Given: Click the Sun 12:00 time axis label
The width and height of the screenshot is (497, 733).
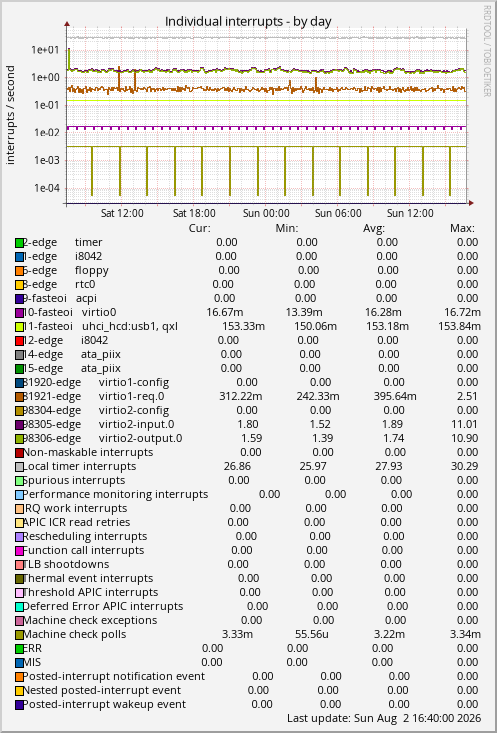Looking at the screenshot, I should coord(410,213).
